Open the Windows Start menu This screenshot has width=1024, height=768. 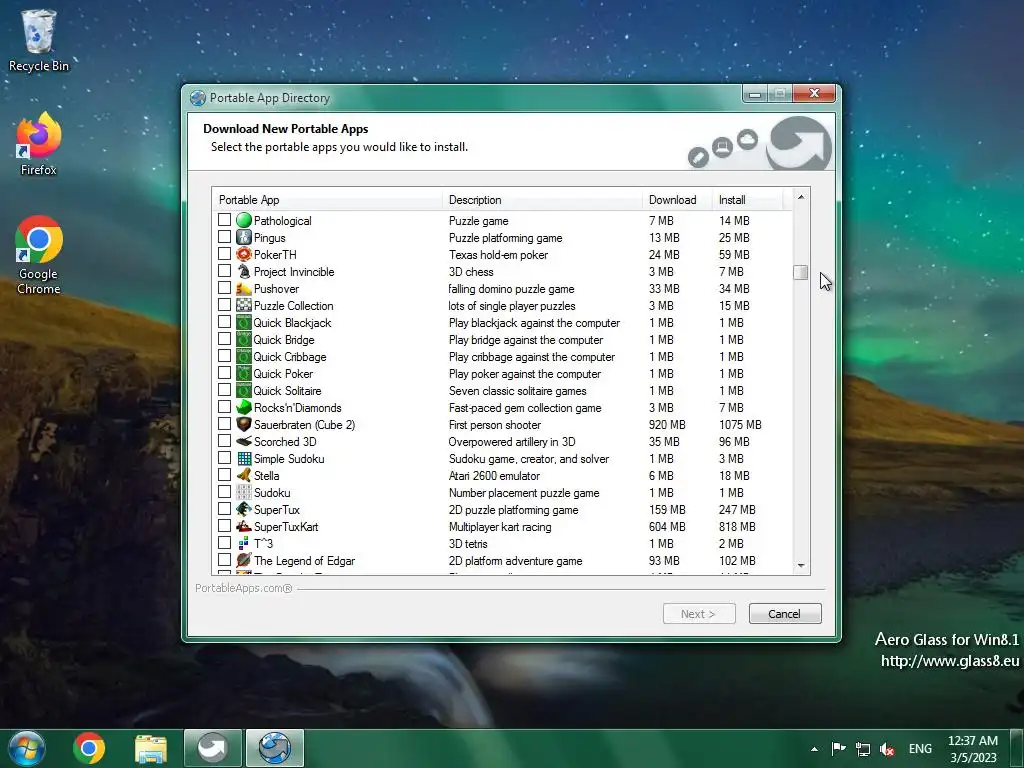(27, 748)
